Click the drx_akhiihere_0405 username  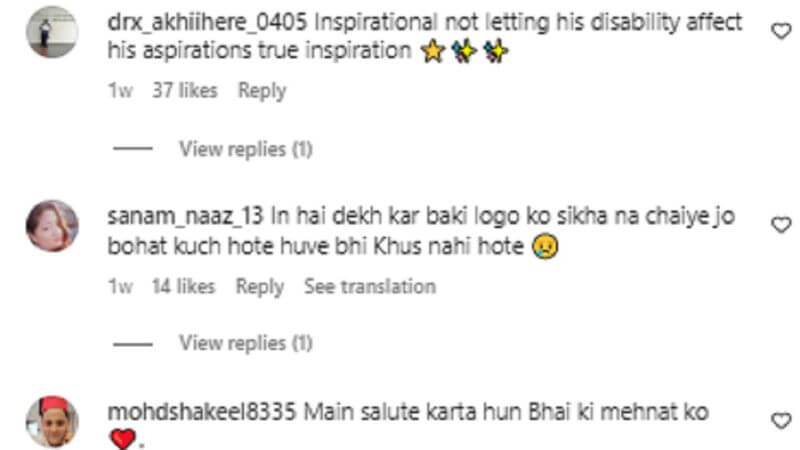pos(207,22)
